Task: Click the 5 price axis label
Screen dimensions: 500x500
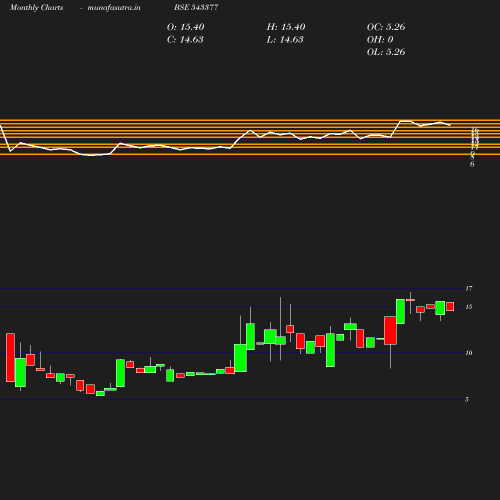Action: pyautogui.click(x=467, y=399)
